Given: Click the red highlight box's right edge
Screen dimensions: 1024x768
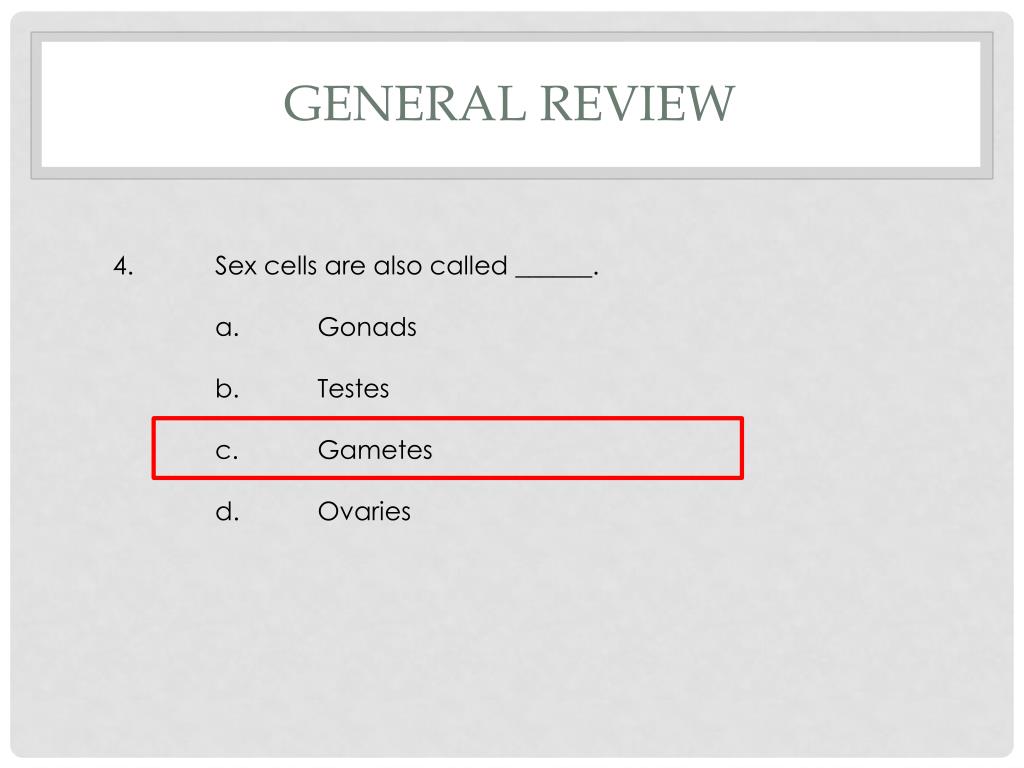Looking at the screenshot, I should tap(742, 448).
